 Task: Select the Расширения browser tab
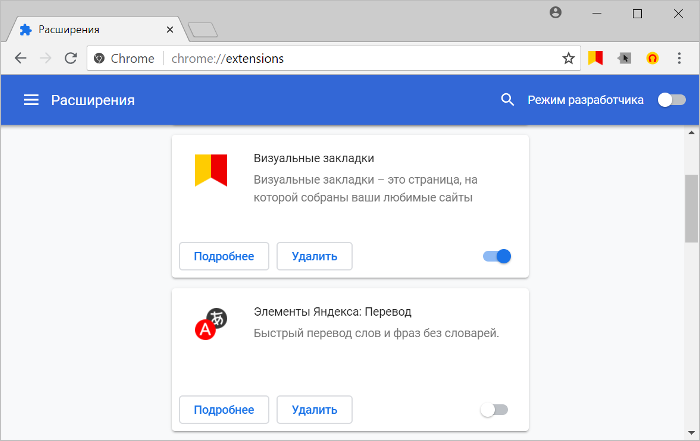(96, 29)
